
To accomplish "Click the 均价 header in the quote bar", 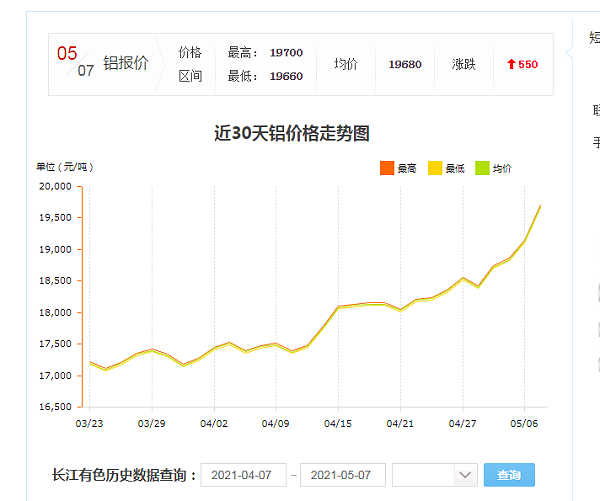I will coord(346,64).
